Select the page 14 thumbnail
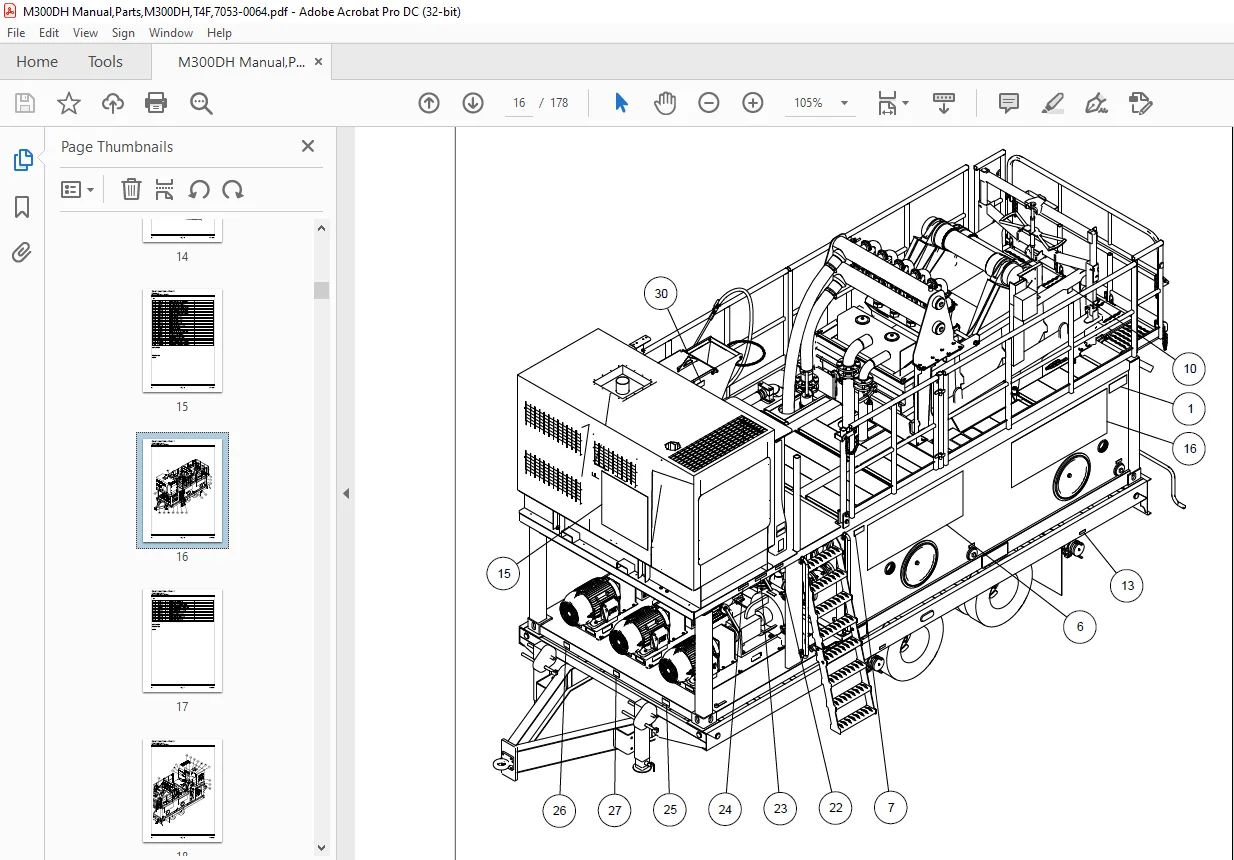1234x860 pixels. [x=182, y=230]
